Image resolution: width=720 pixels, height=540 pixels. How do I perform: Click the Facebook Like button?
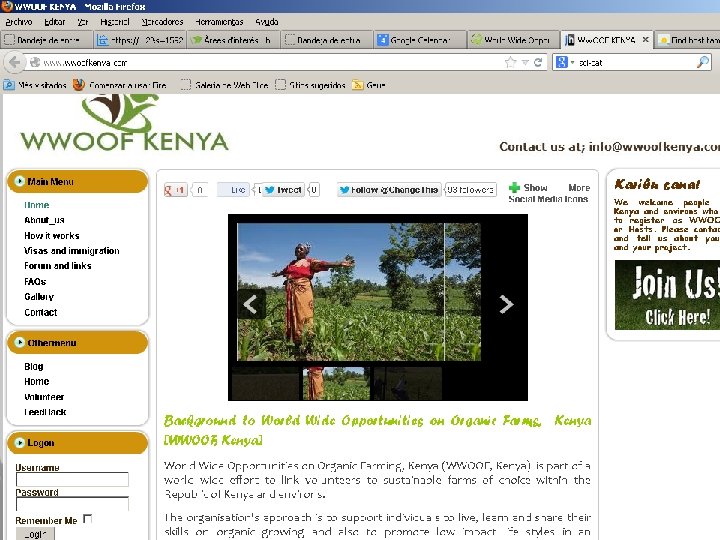233,190
